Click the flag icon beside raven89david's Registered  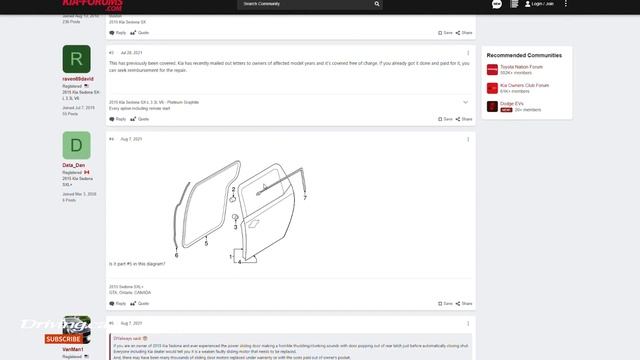(x=86, y=86)
